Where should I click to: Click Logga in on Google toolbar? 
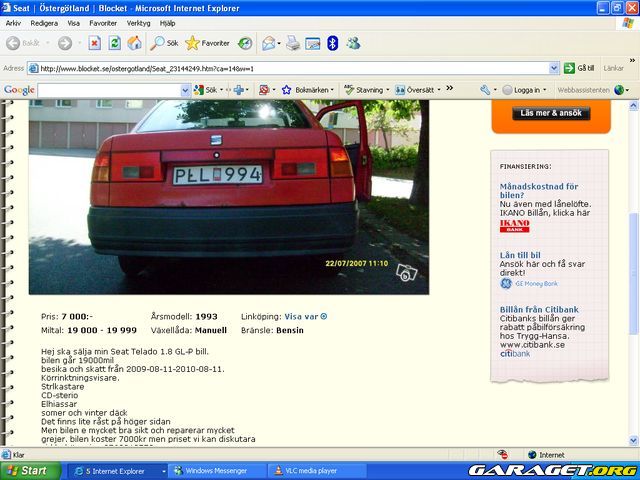tap(524, 90)
